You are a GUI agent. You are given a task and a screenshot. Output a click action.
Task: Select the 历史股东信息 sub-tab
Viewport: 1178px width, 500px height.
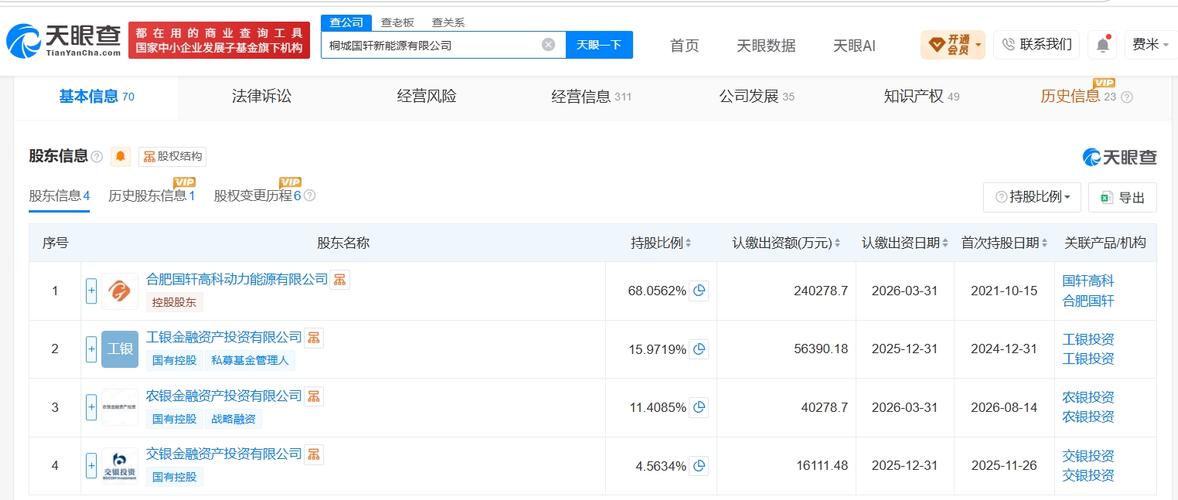pyautogui.click(x=152, y=196)
